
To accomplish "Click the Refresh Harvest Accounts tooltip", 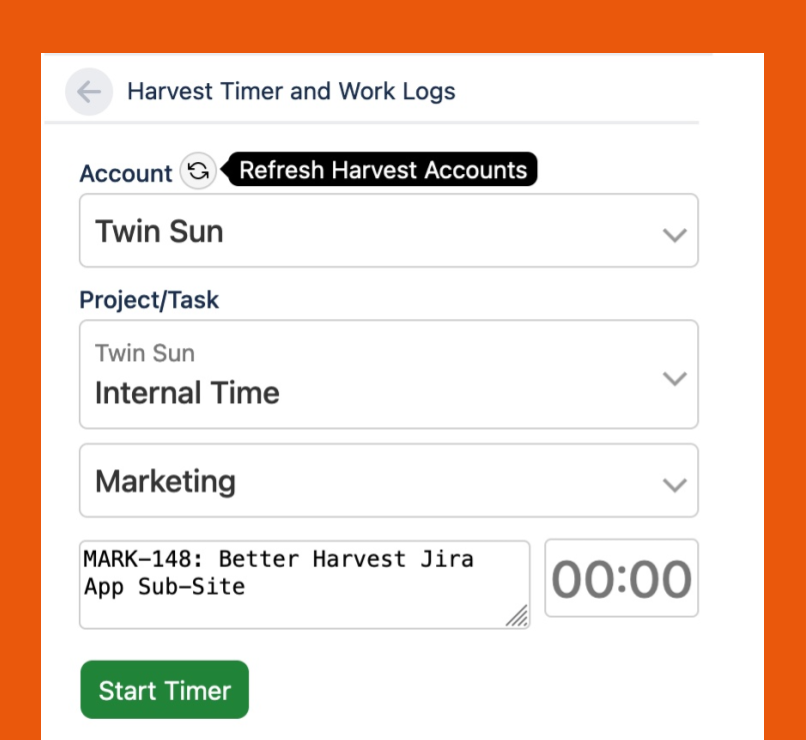I will pos(382,170).
